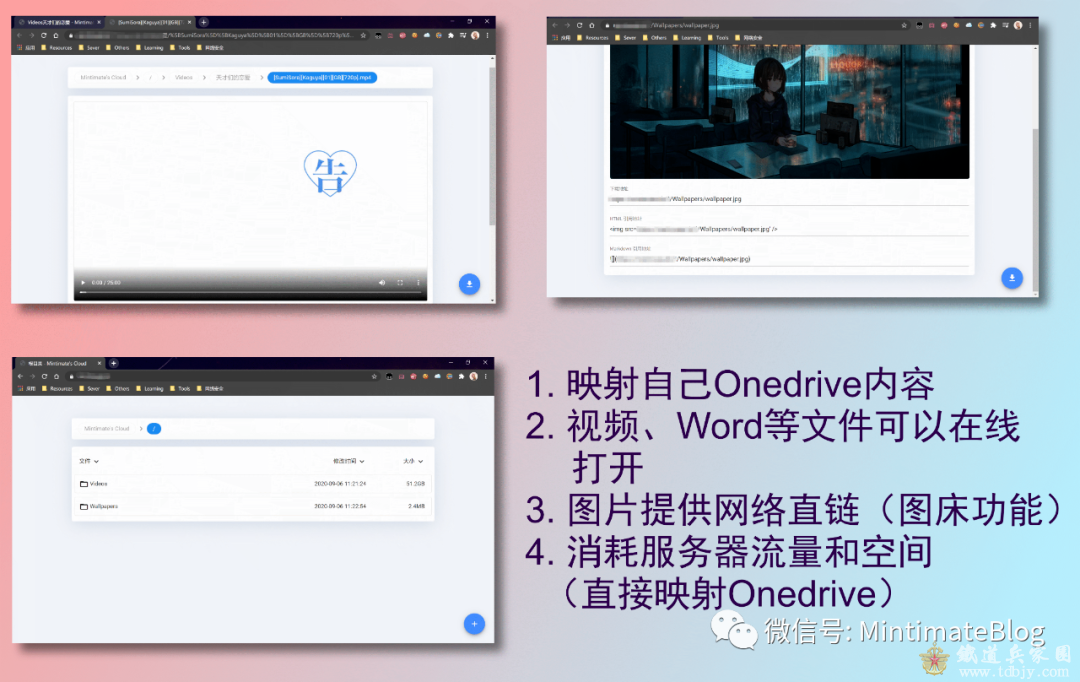The height and width of the screenshot is (682, 1080).
Task: Open the Wallpapers folder in the file list
Action: 98,506
